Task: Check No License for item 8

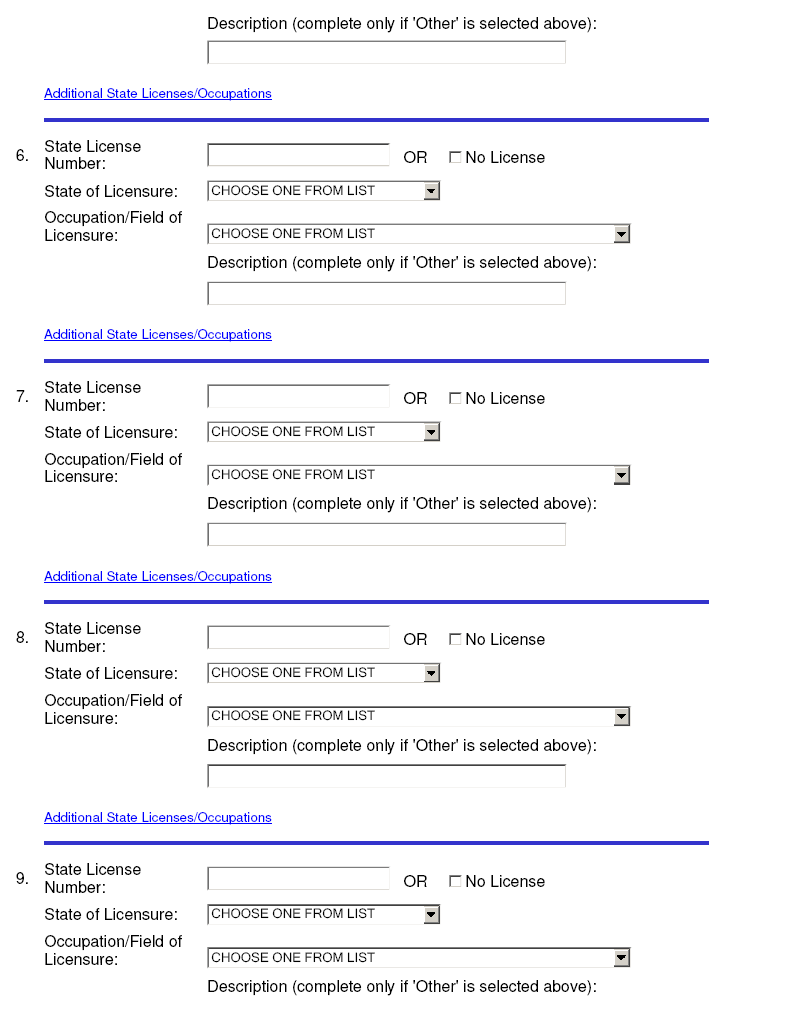Action: 455,640
